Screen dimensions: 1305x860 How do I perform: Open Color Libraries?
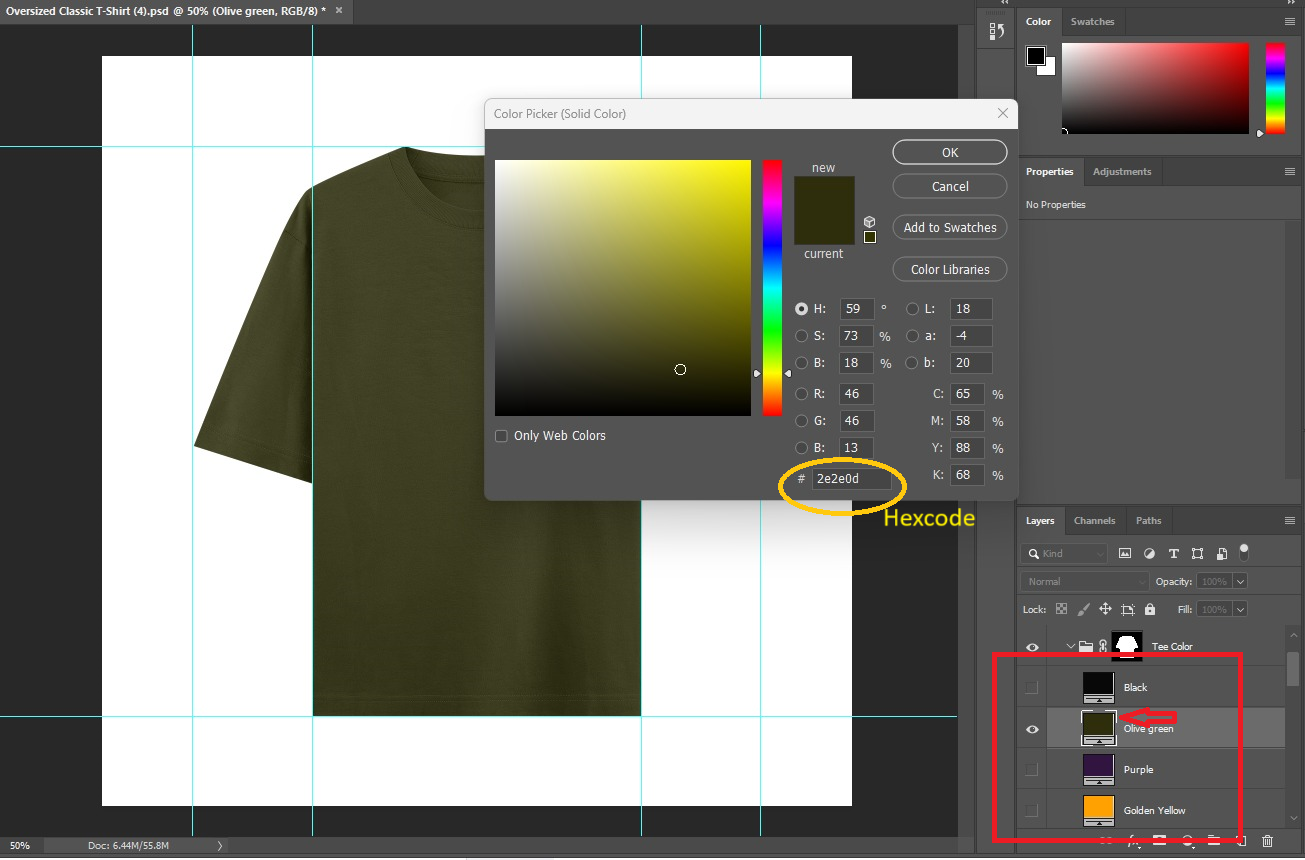pos(950,269)
